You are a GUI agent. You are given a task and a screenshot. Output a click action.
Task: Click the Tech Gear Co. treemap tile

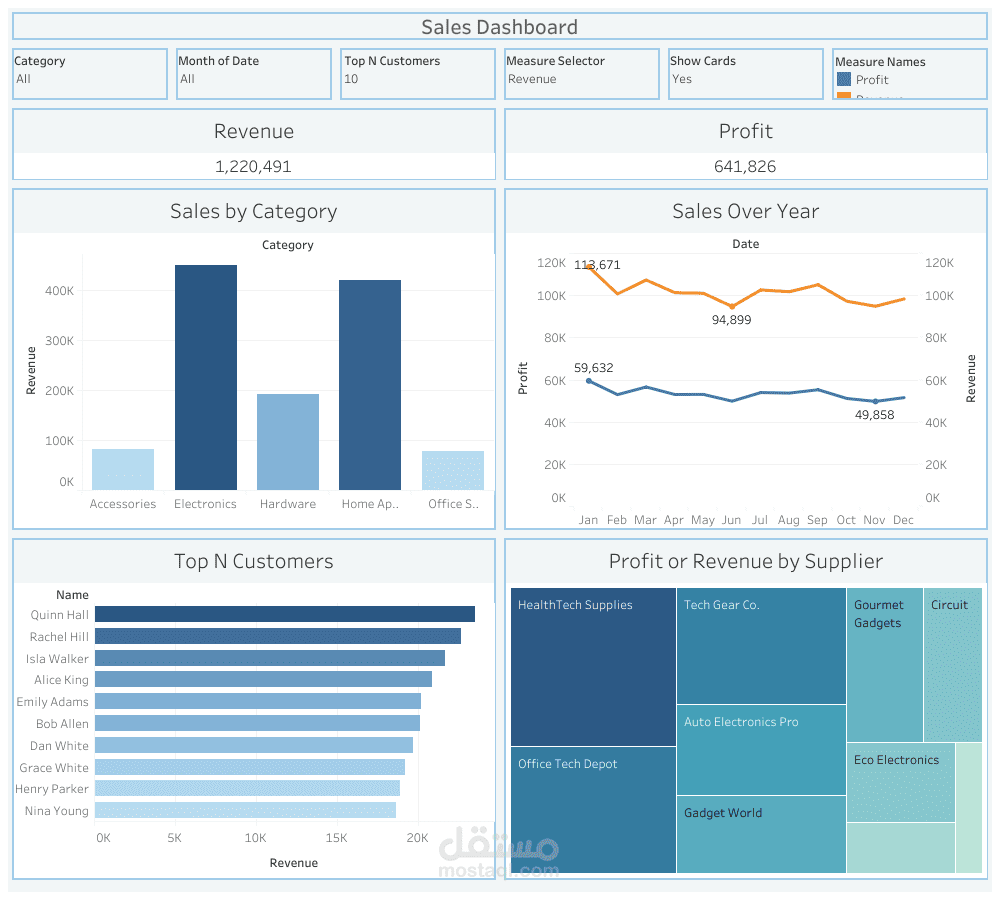[761, 646]
